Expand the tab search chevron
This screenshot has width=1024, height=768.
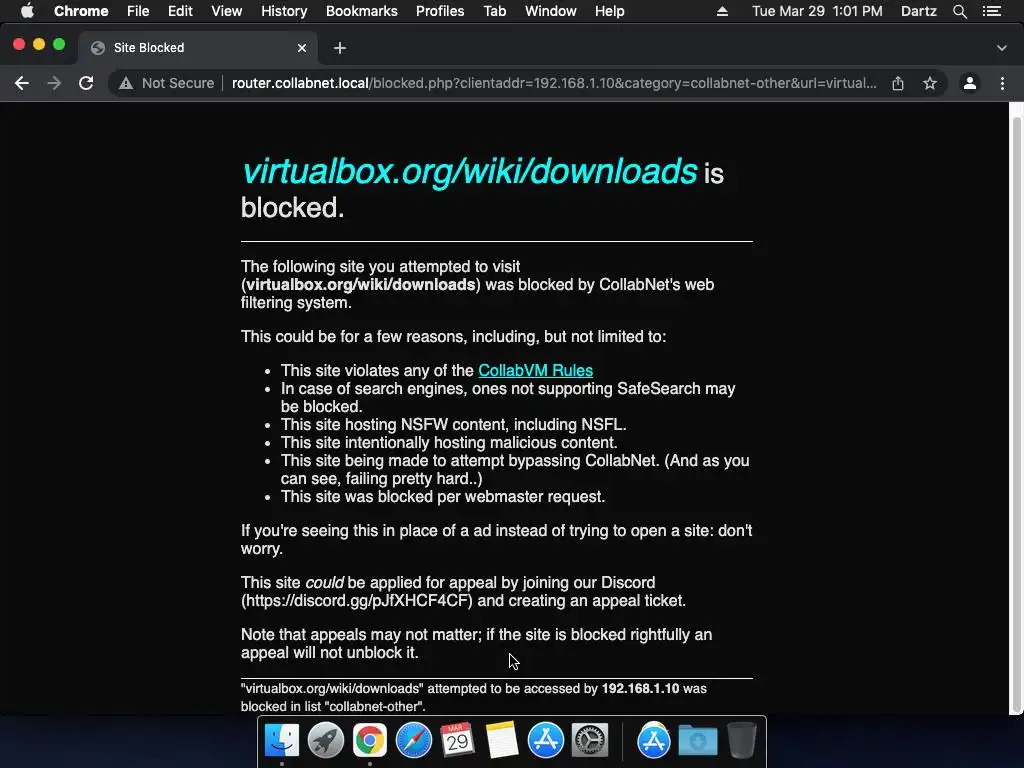[1002, 48]
